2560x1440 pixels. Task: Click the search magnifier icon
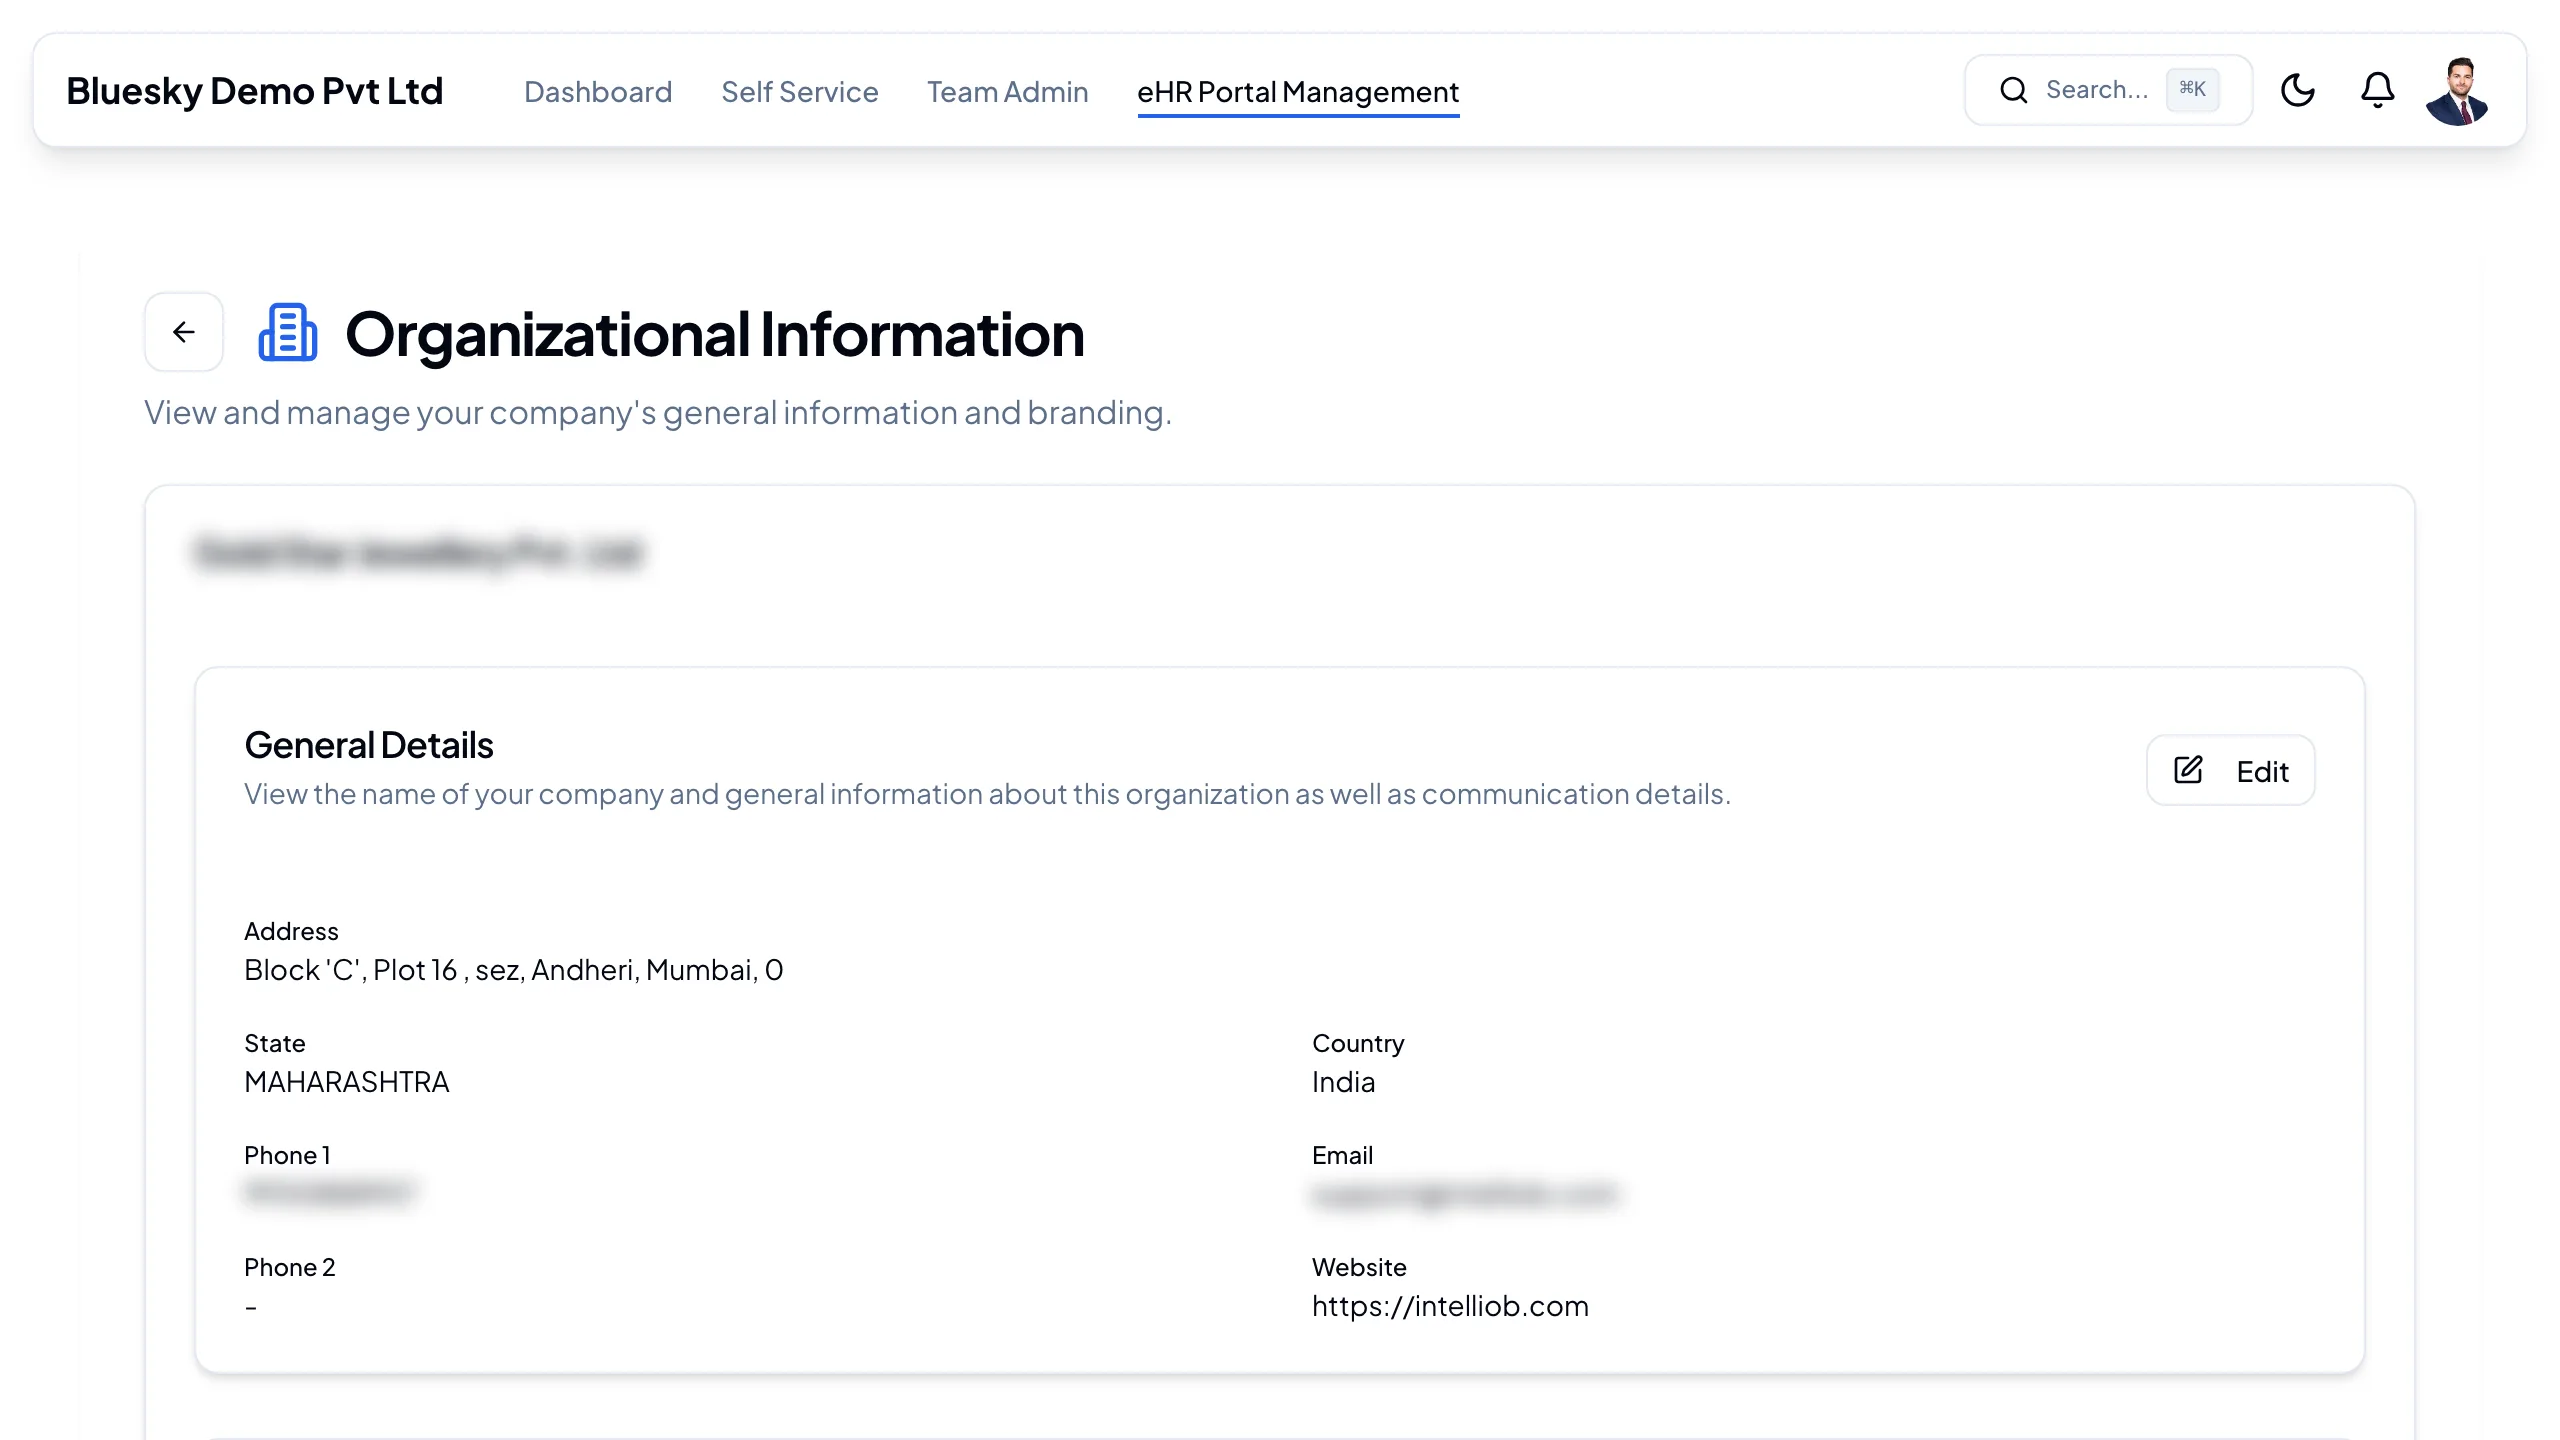tap(2013, 90)
